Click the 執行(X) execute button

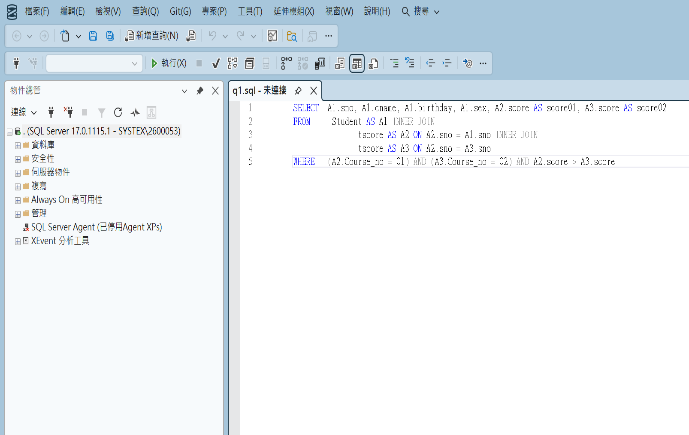[x=169, y=64]
